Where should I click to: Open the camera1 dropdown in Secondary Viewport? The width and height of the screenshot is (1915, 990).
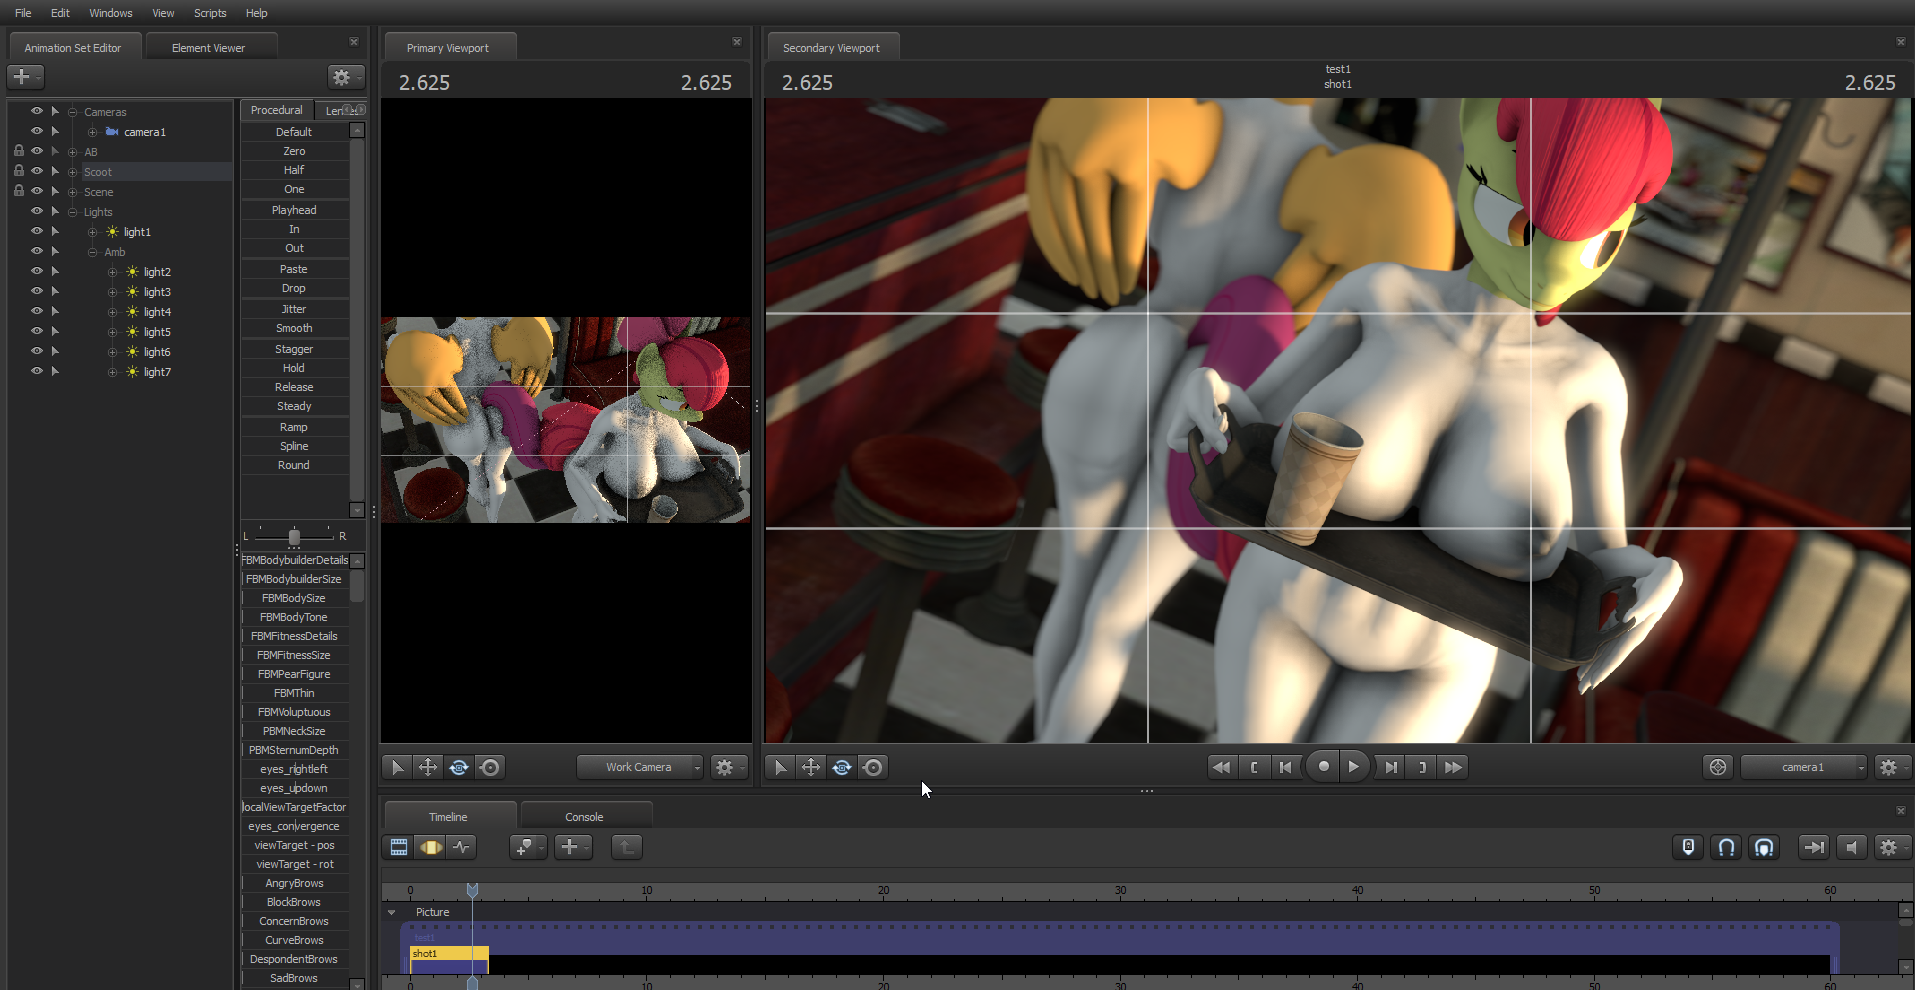(x=1804, y=767)
